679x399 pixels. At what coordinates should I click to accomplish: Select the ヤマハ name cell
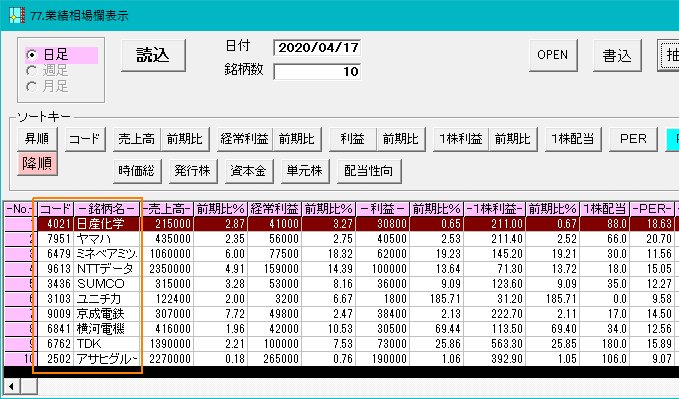tap(107, 239)
